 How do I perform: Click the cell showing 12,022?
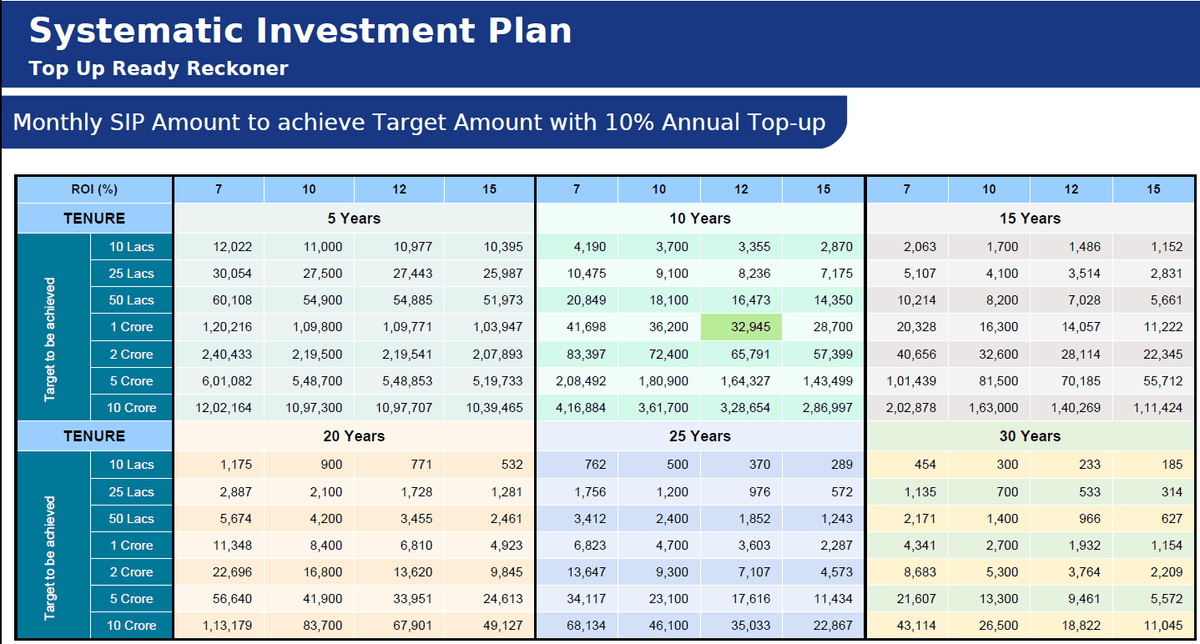[219, 247]
